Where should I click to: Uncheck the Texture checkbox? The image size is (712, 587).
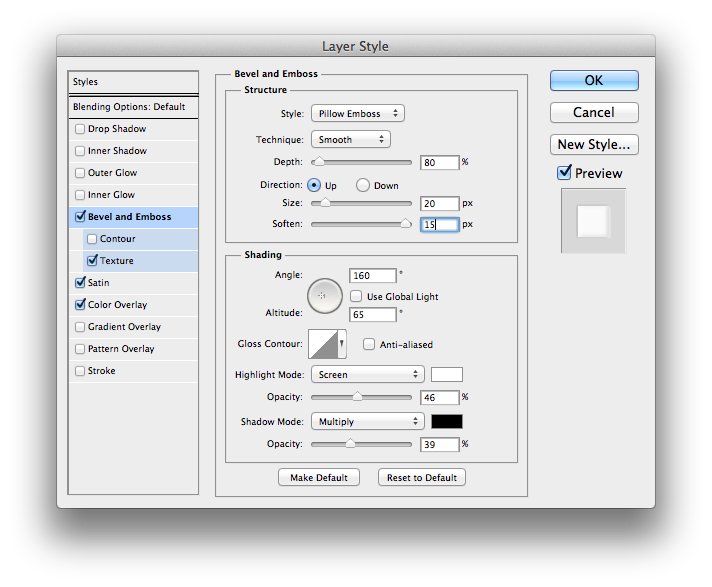pos(92,261)
